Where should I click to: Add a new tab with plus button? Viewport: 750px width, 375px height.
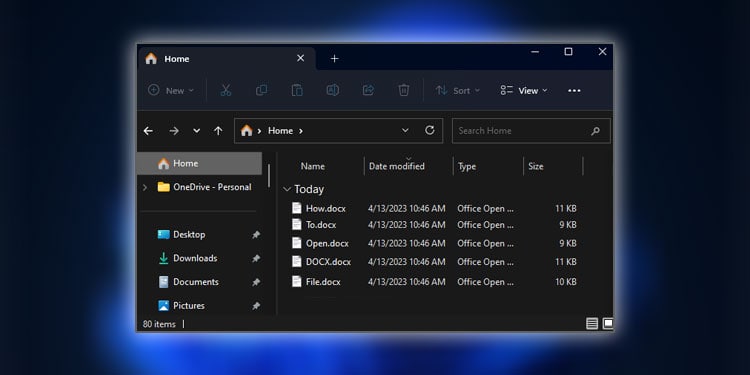click(x=335, y=58)
